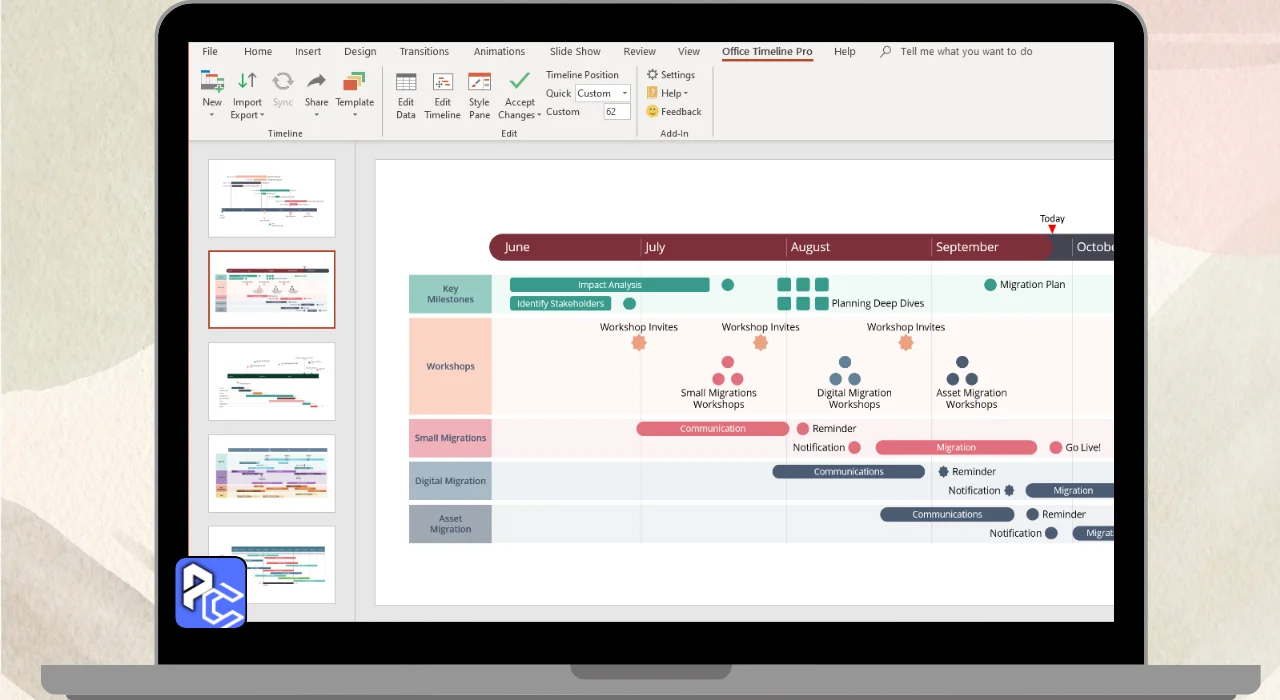Switch to the Design tab
The width and height of the screenshot is (1280, 700).
tap(360, 52)
